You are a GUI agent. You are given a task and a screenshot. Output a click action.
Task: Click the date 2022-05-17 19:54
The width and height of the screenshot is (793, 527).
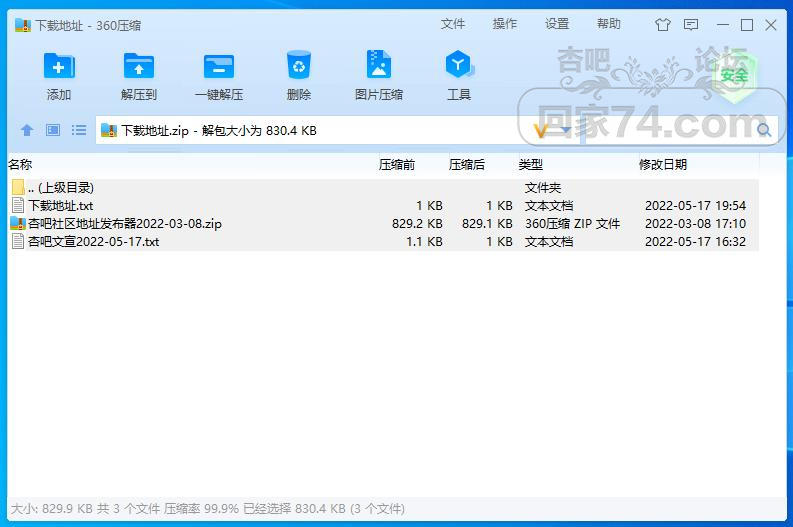(x=695, y=206)
